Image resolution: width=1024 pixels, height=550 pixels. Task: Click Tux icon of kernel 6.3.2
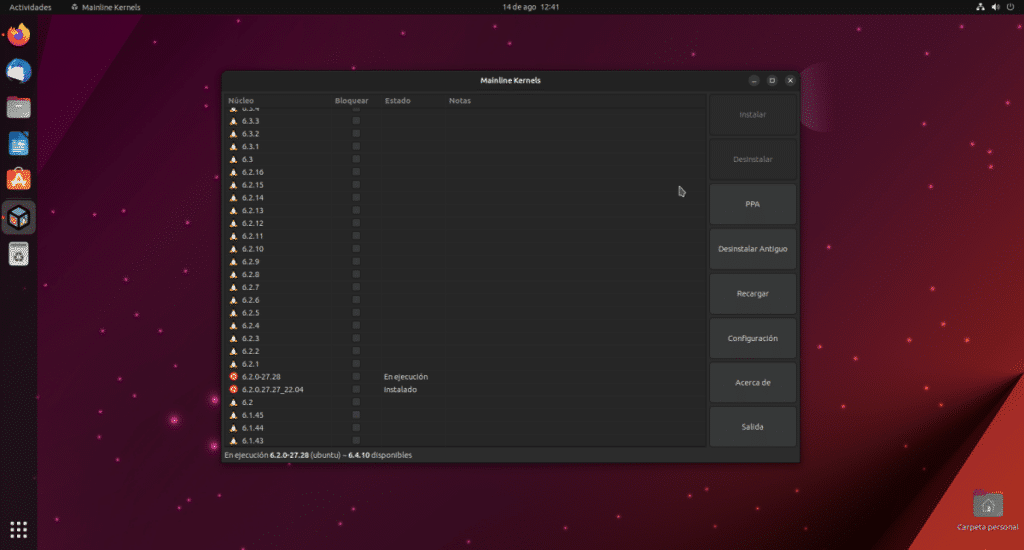point(233,134)
